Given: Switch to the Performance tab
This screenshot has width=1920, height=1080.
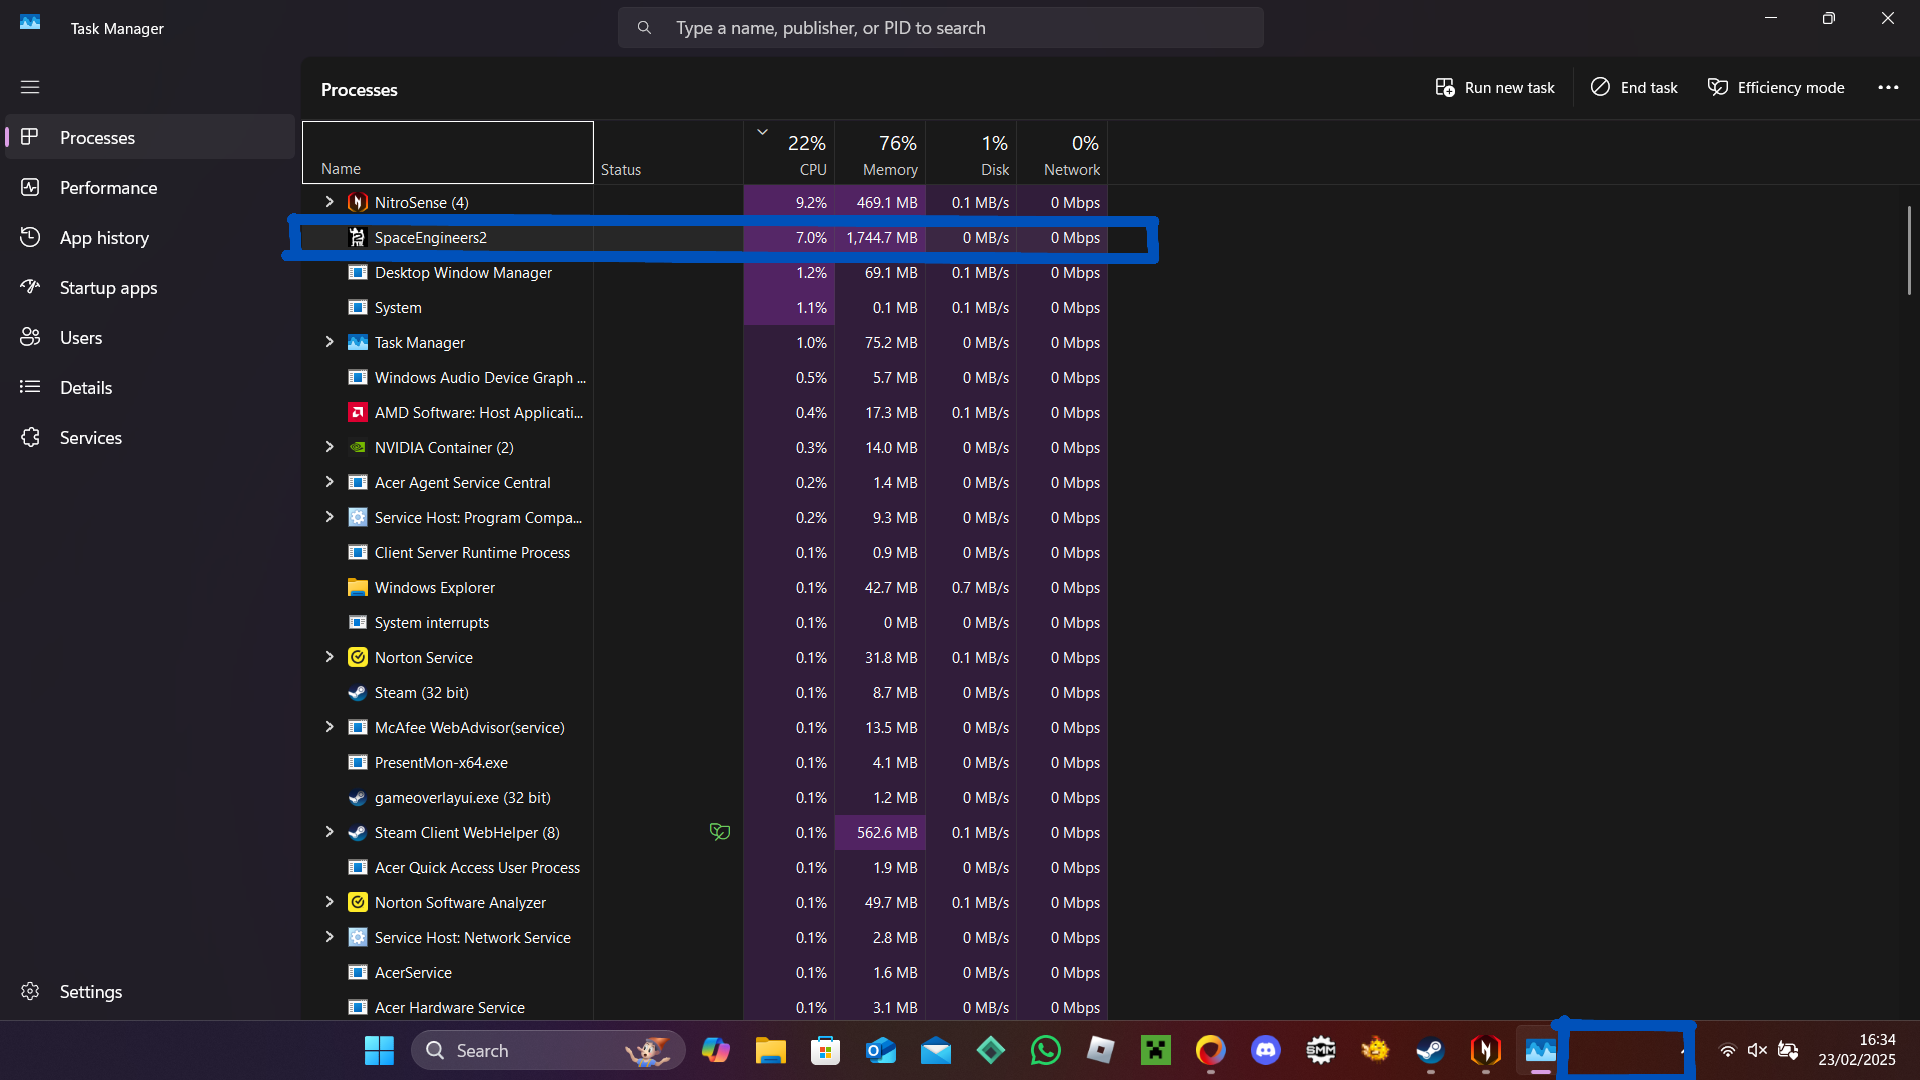Looking at the screenshot, I should click(108, 188).
